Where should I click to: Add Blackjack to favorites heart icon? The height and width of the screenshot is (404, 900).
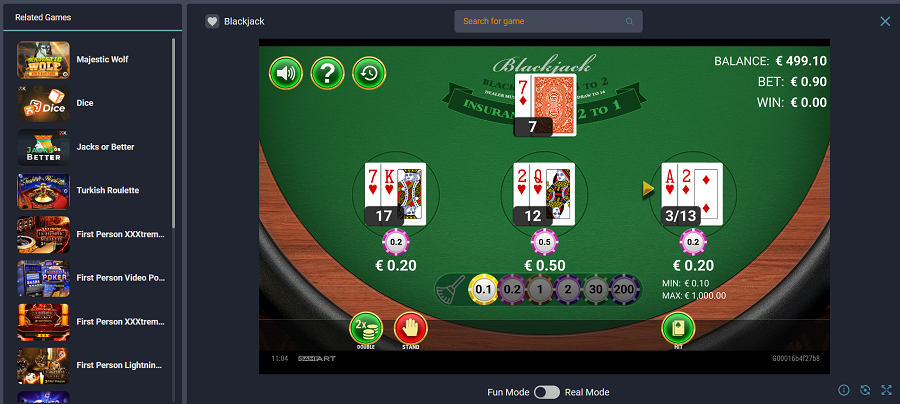212,21
